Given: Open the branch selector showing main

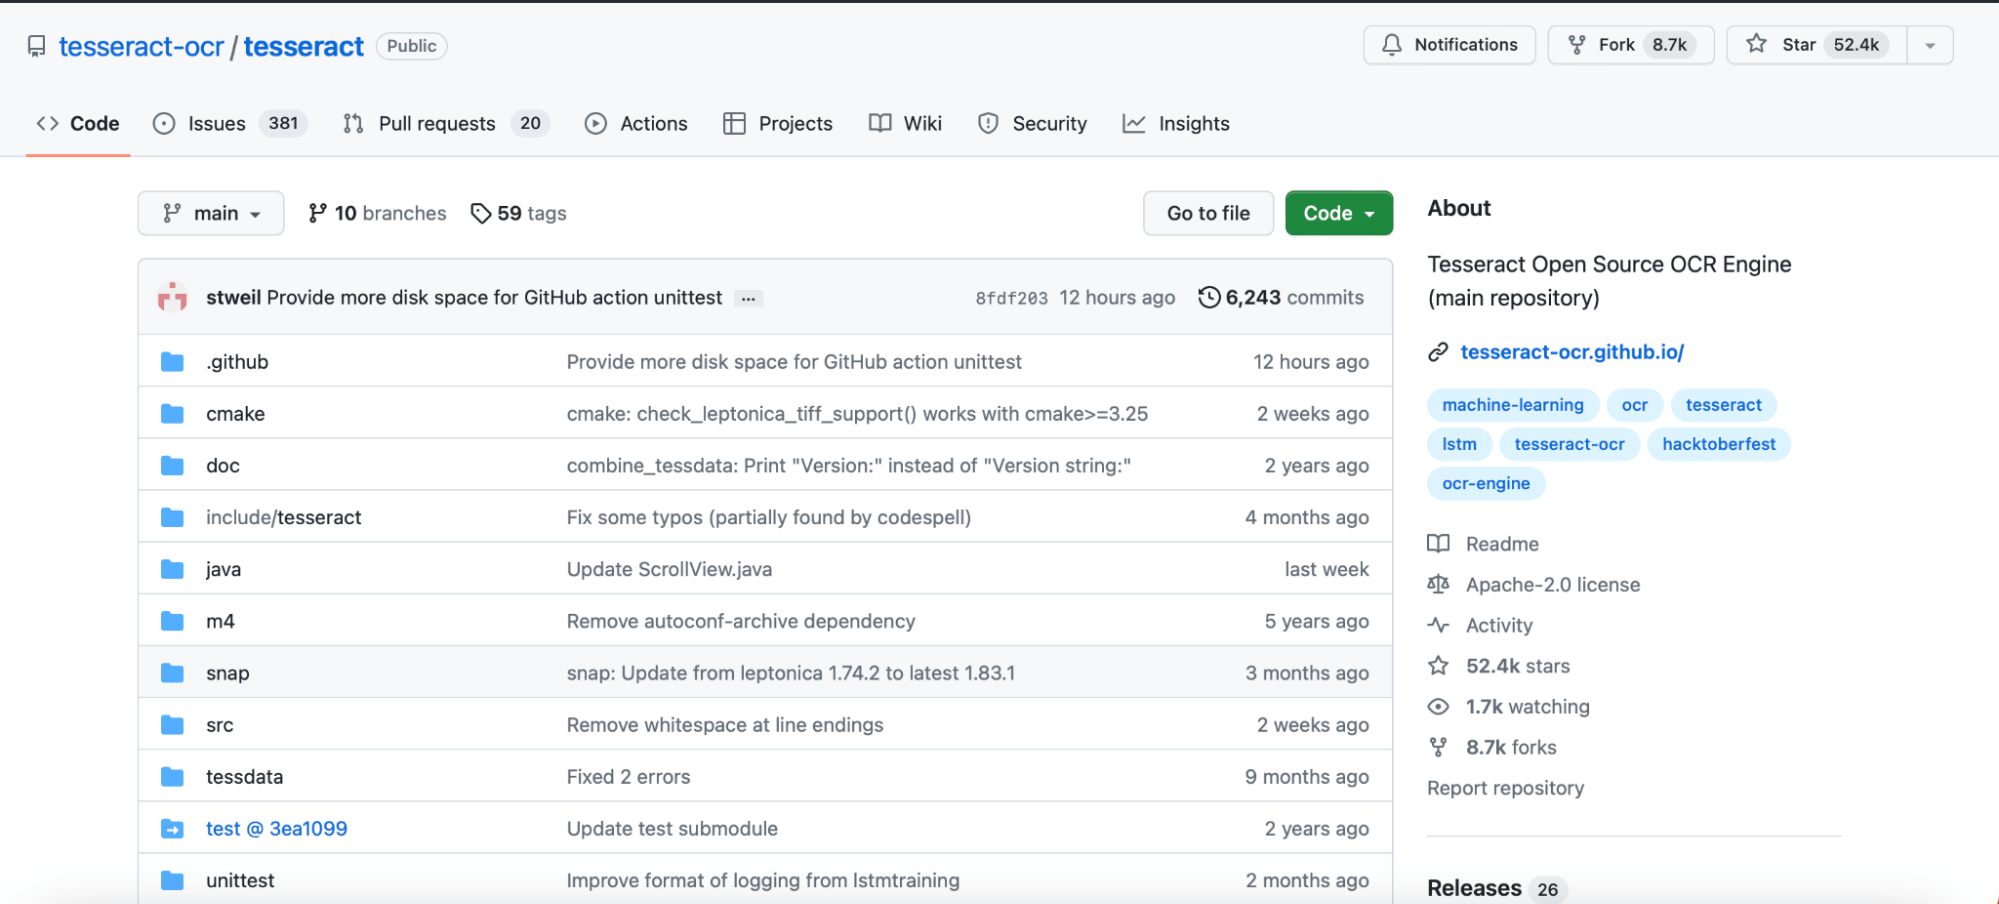Looking at the screenshot, I should [x=210, y=213].
